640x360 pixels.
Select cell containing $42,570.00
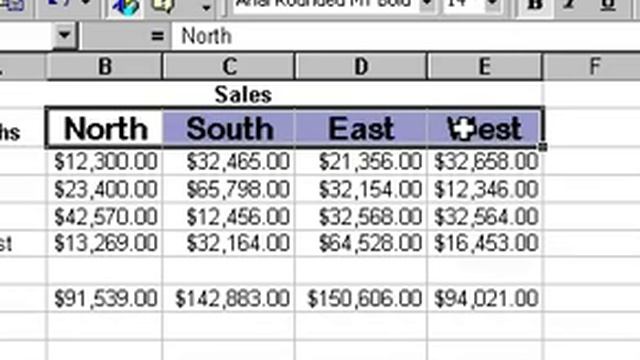[x=105, y=217]
